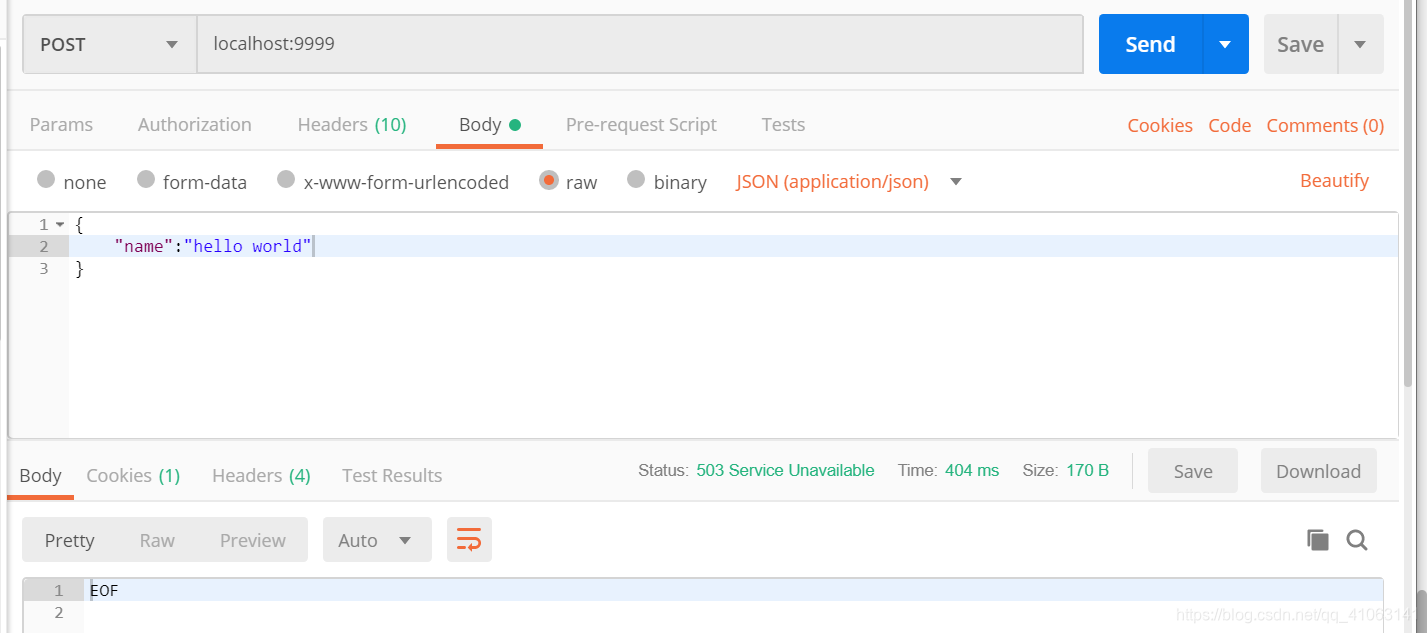Open the Pre-request Script tab
1427x633 pixels.
click(x=641, y=125)
